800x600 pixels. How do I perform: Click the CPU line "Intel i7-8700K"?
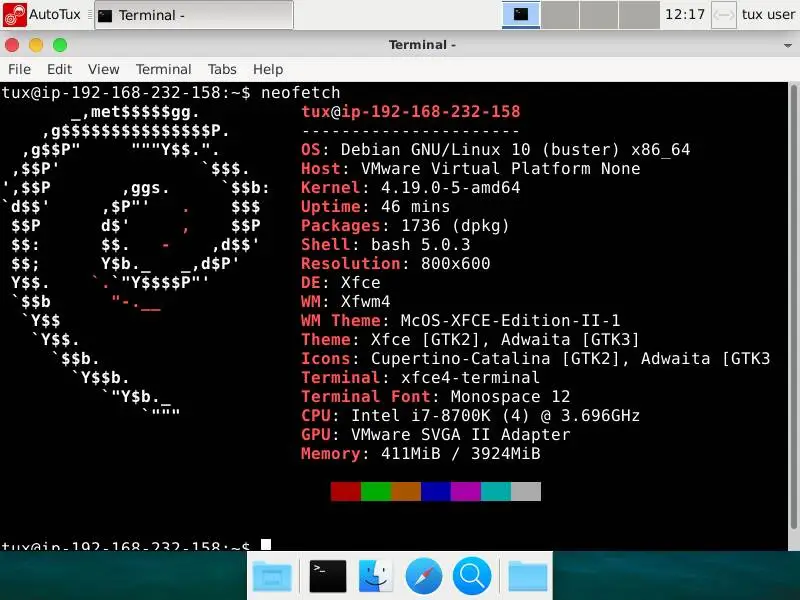tap(420, 416)
